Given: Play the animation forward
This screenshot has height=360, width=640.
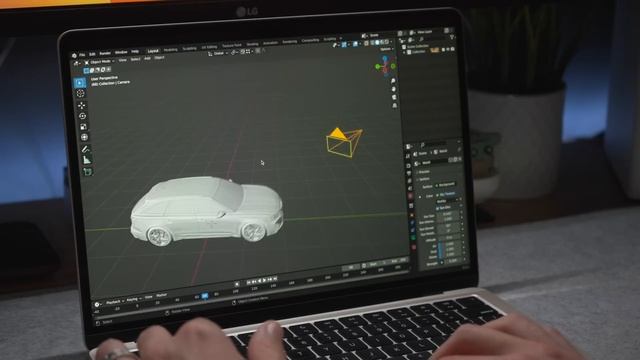Looking at the screenshot, I should click(x=264, y=280).
